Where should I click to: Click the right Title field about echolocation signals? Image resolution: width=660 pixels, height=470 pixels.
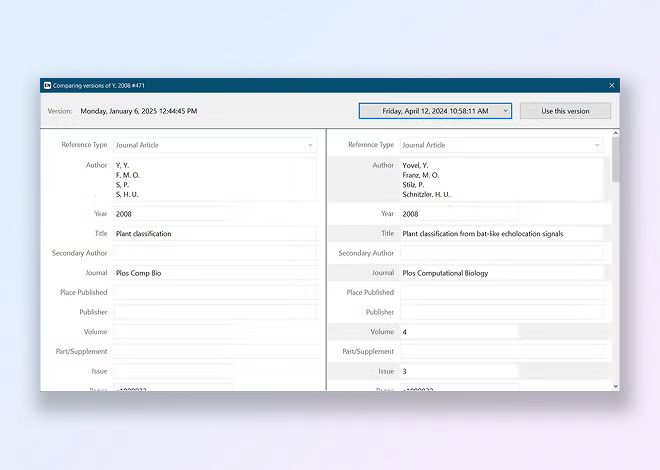[x=501, y=233]
